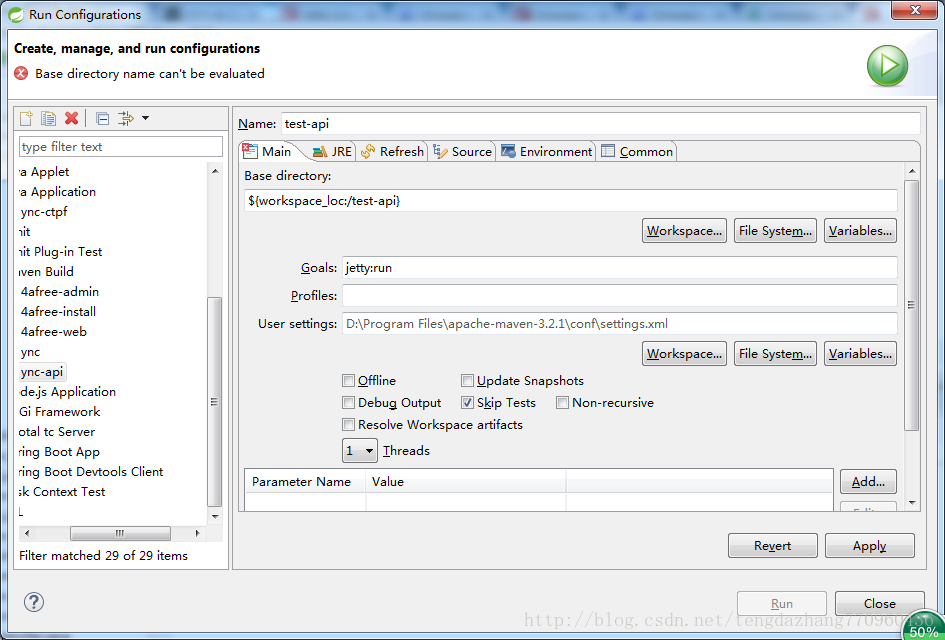The width and height of the screenshot is (945, 640).
Task: Select the ync-api configuration
Action: [42, 372]
